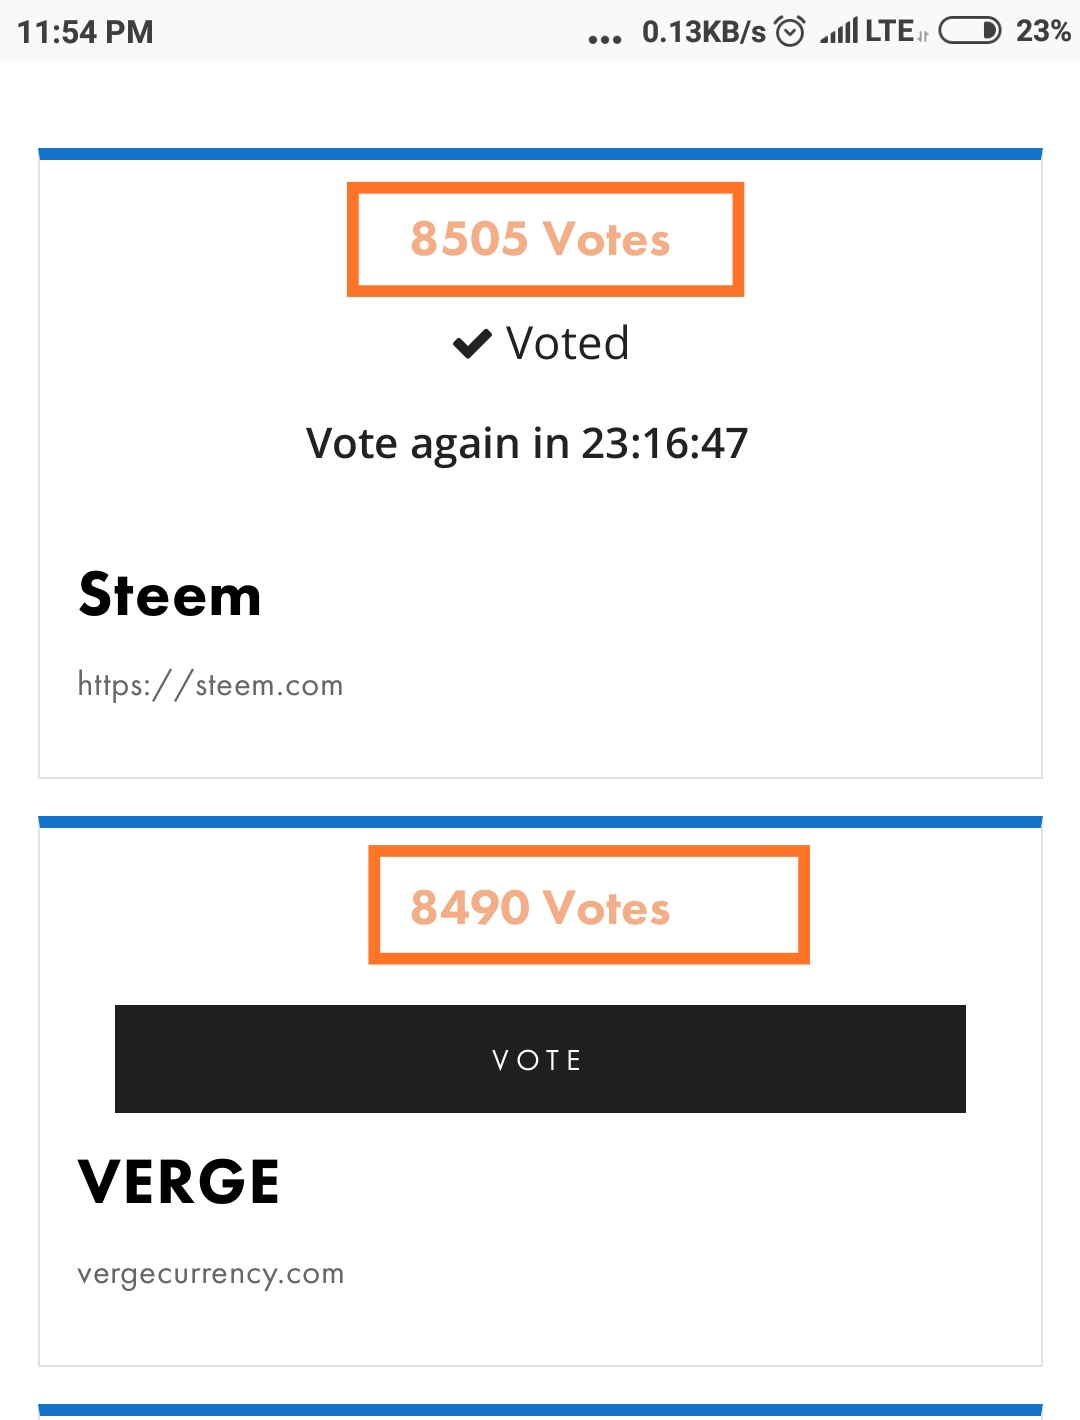Click the 8490 Votes count box

tap(588, 905)
